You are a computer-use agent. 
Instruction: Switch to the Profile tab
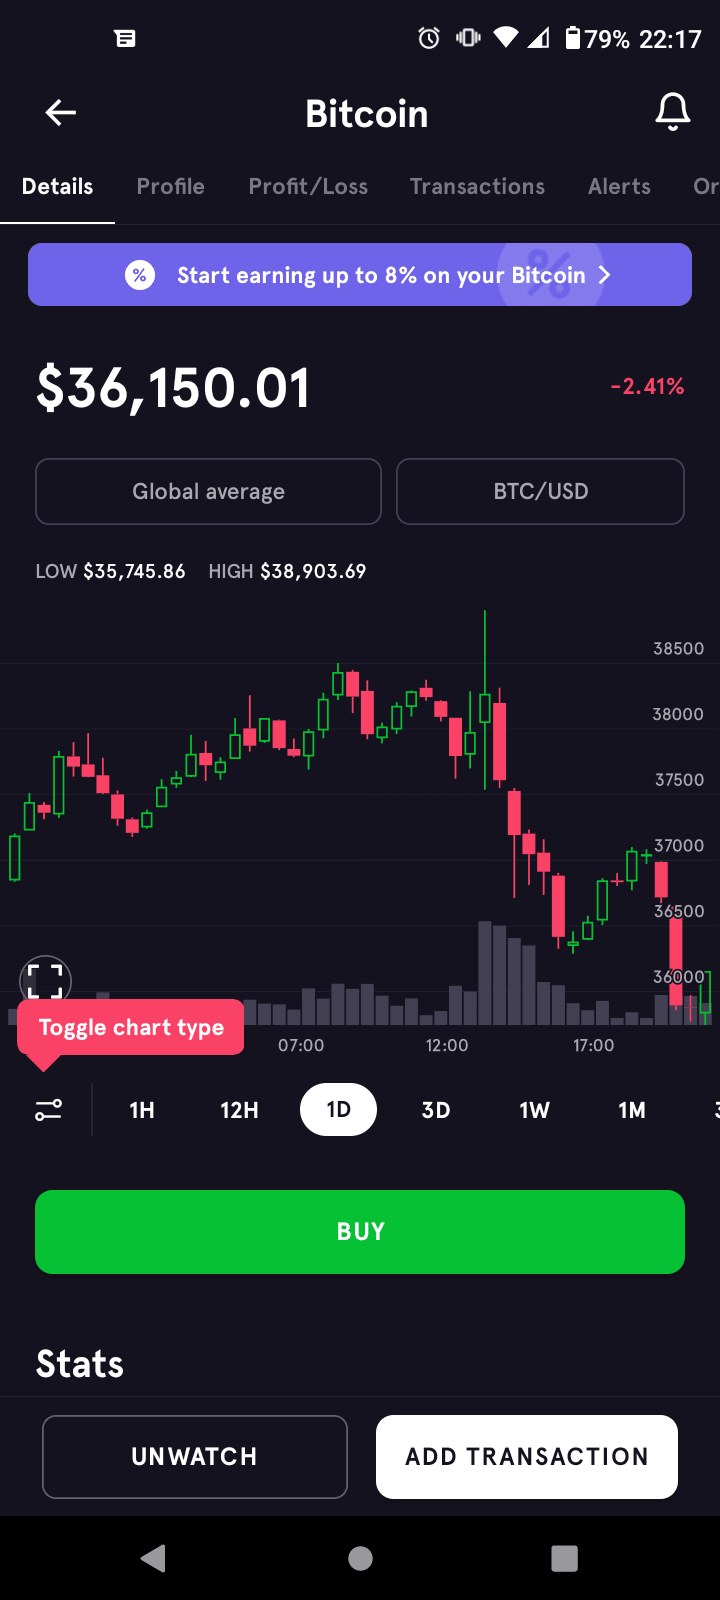171,187
